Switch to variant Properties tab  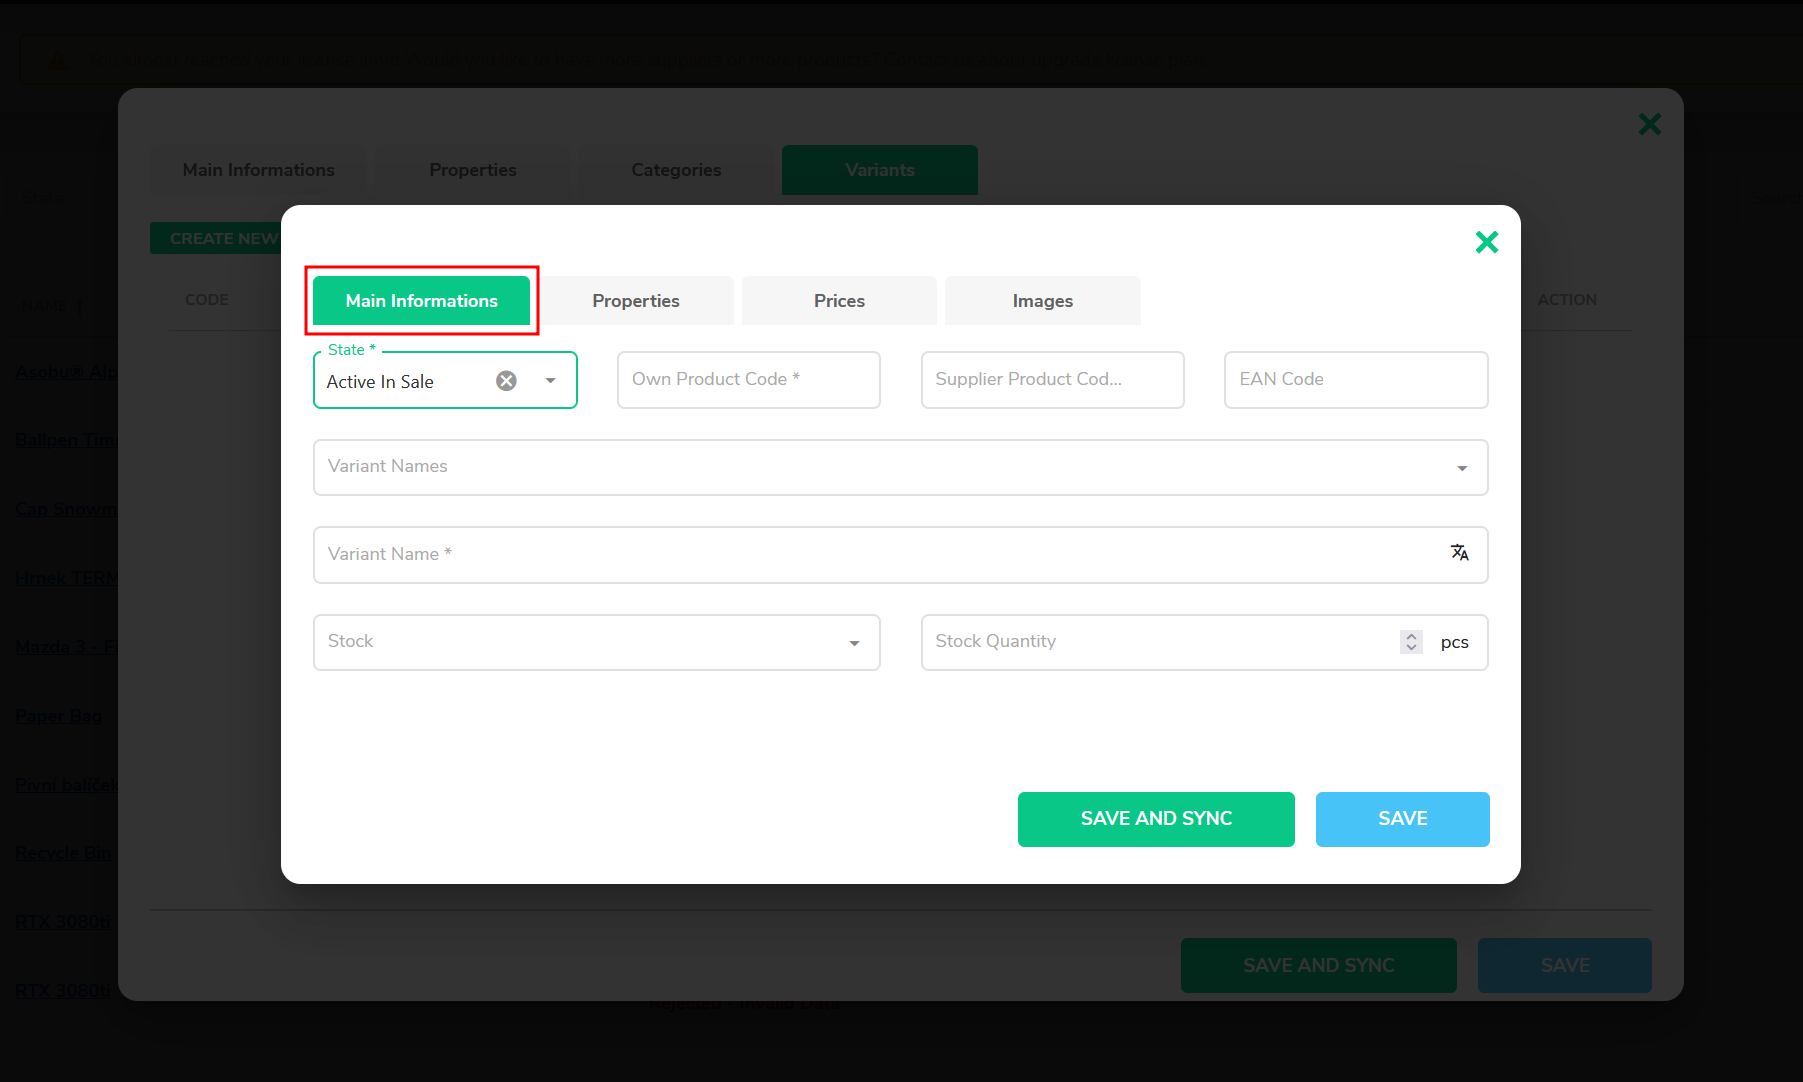tap(636, 301)
